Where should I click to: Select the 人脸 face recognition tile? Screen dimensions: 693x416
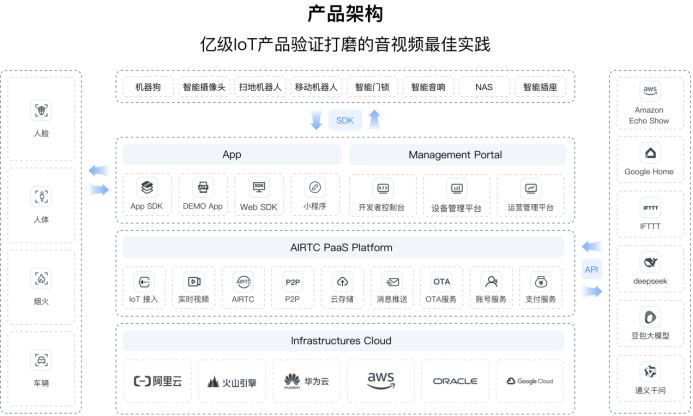coord(42,116)
